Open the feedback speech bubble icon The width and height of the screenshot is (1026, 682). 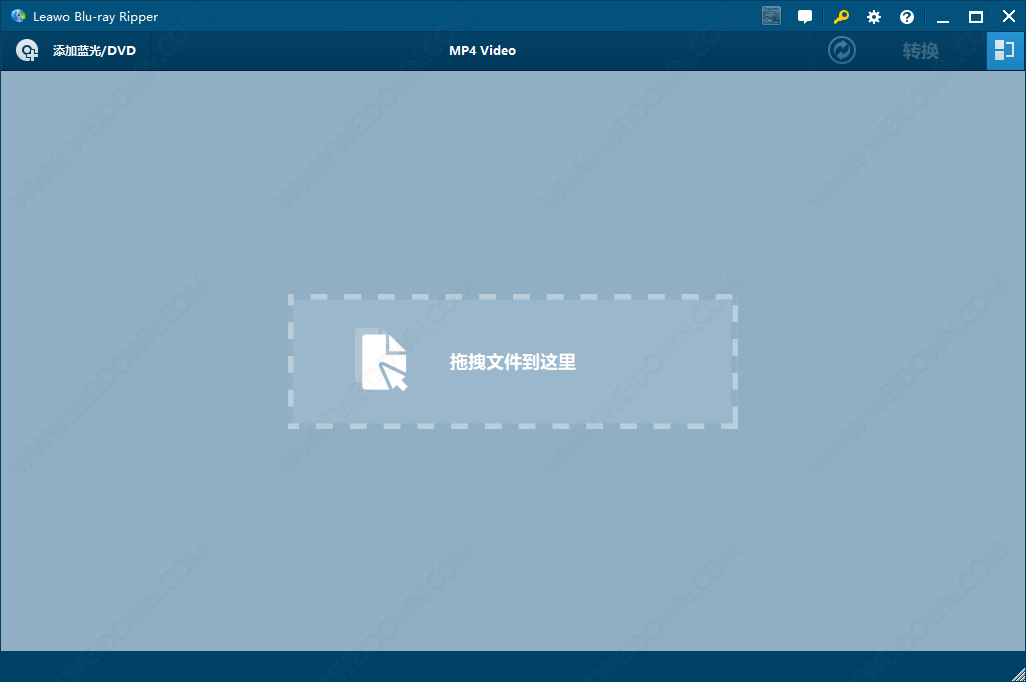(x=805, y=17)
